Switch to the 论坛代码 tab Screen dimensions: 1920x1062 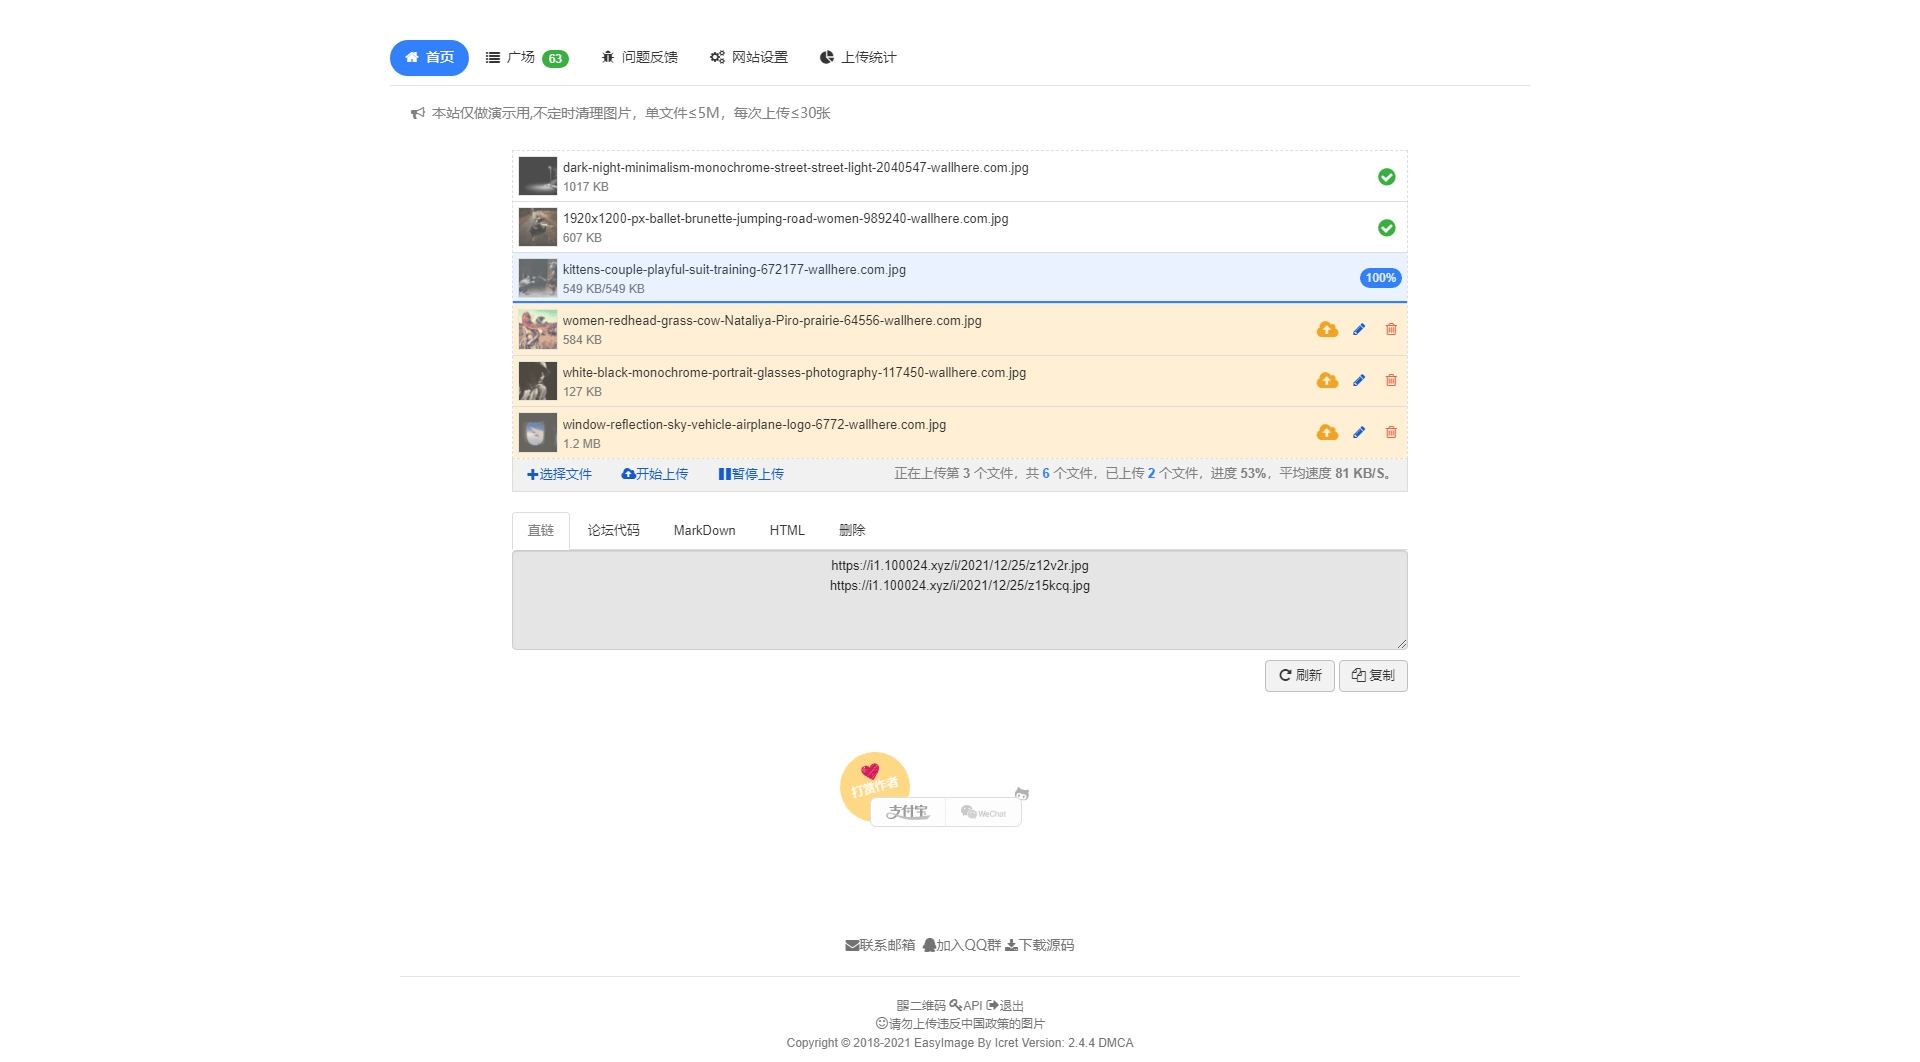coord(613,530)
